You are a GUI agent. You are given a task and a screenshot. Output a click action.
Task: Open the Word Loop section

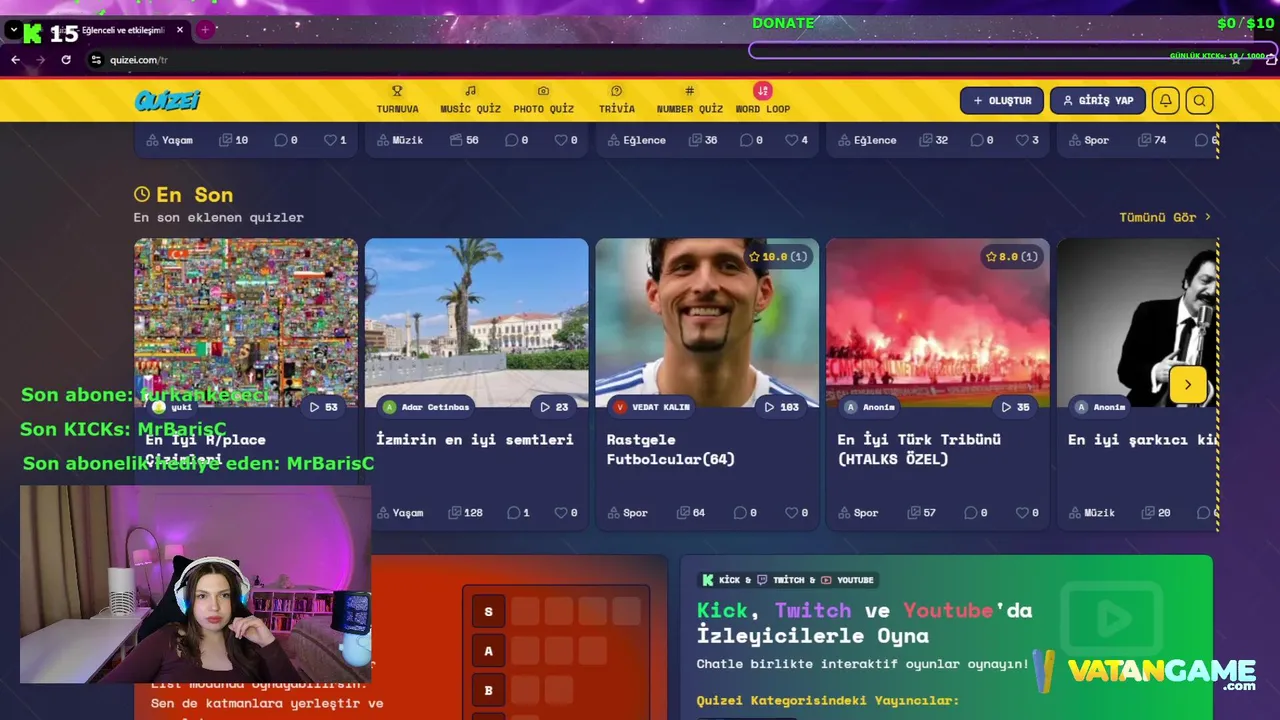click(763, 99)
